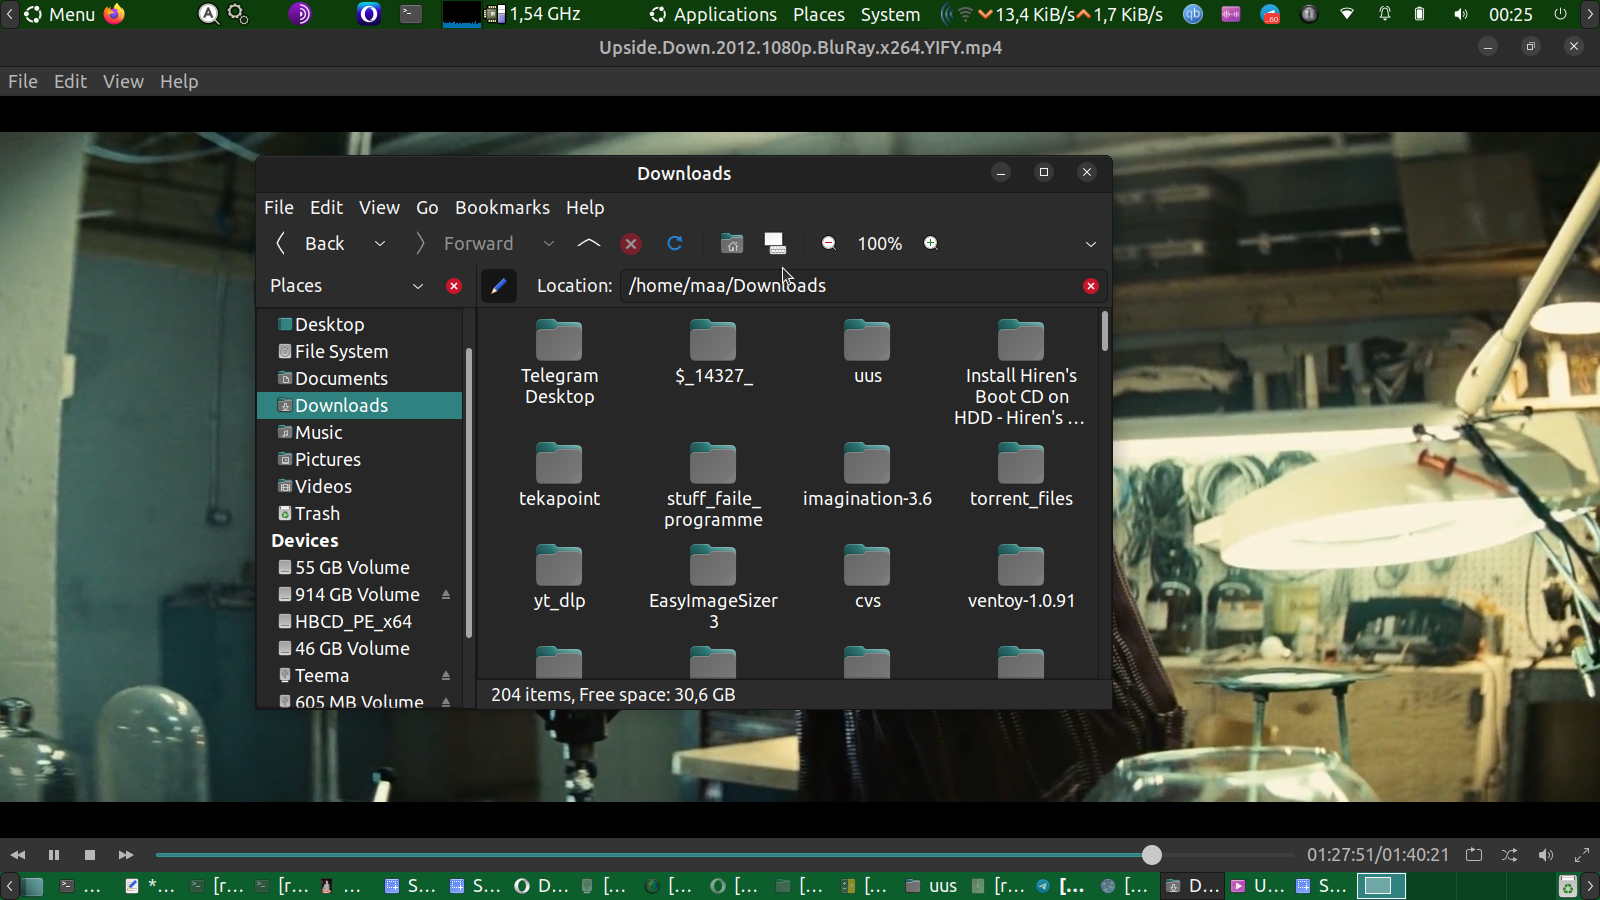Click the red Stop loading icon
The image size is (1600, 900).
point(631,243)
